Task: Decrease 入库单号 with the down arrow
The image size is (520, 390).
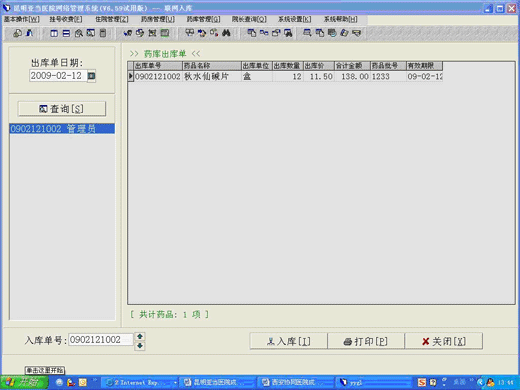Action: tap(140, 346)
